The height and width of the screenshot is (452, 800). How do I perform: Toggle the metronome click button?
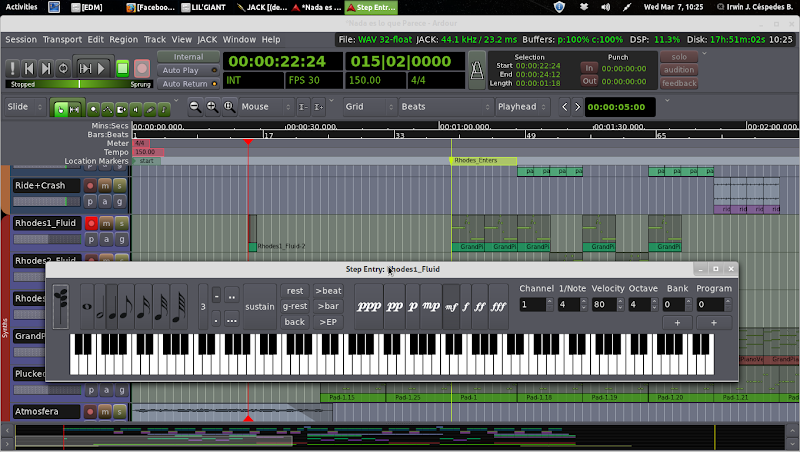point(476,68)
